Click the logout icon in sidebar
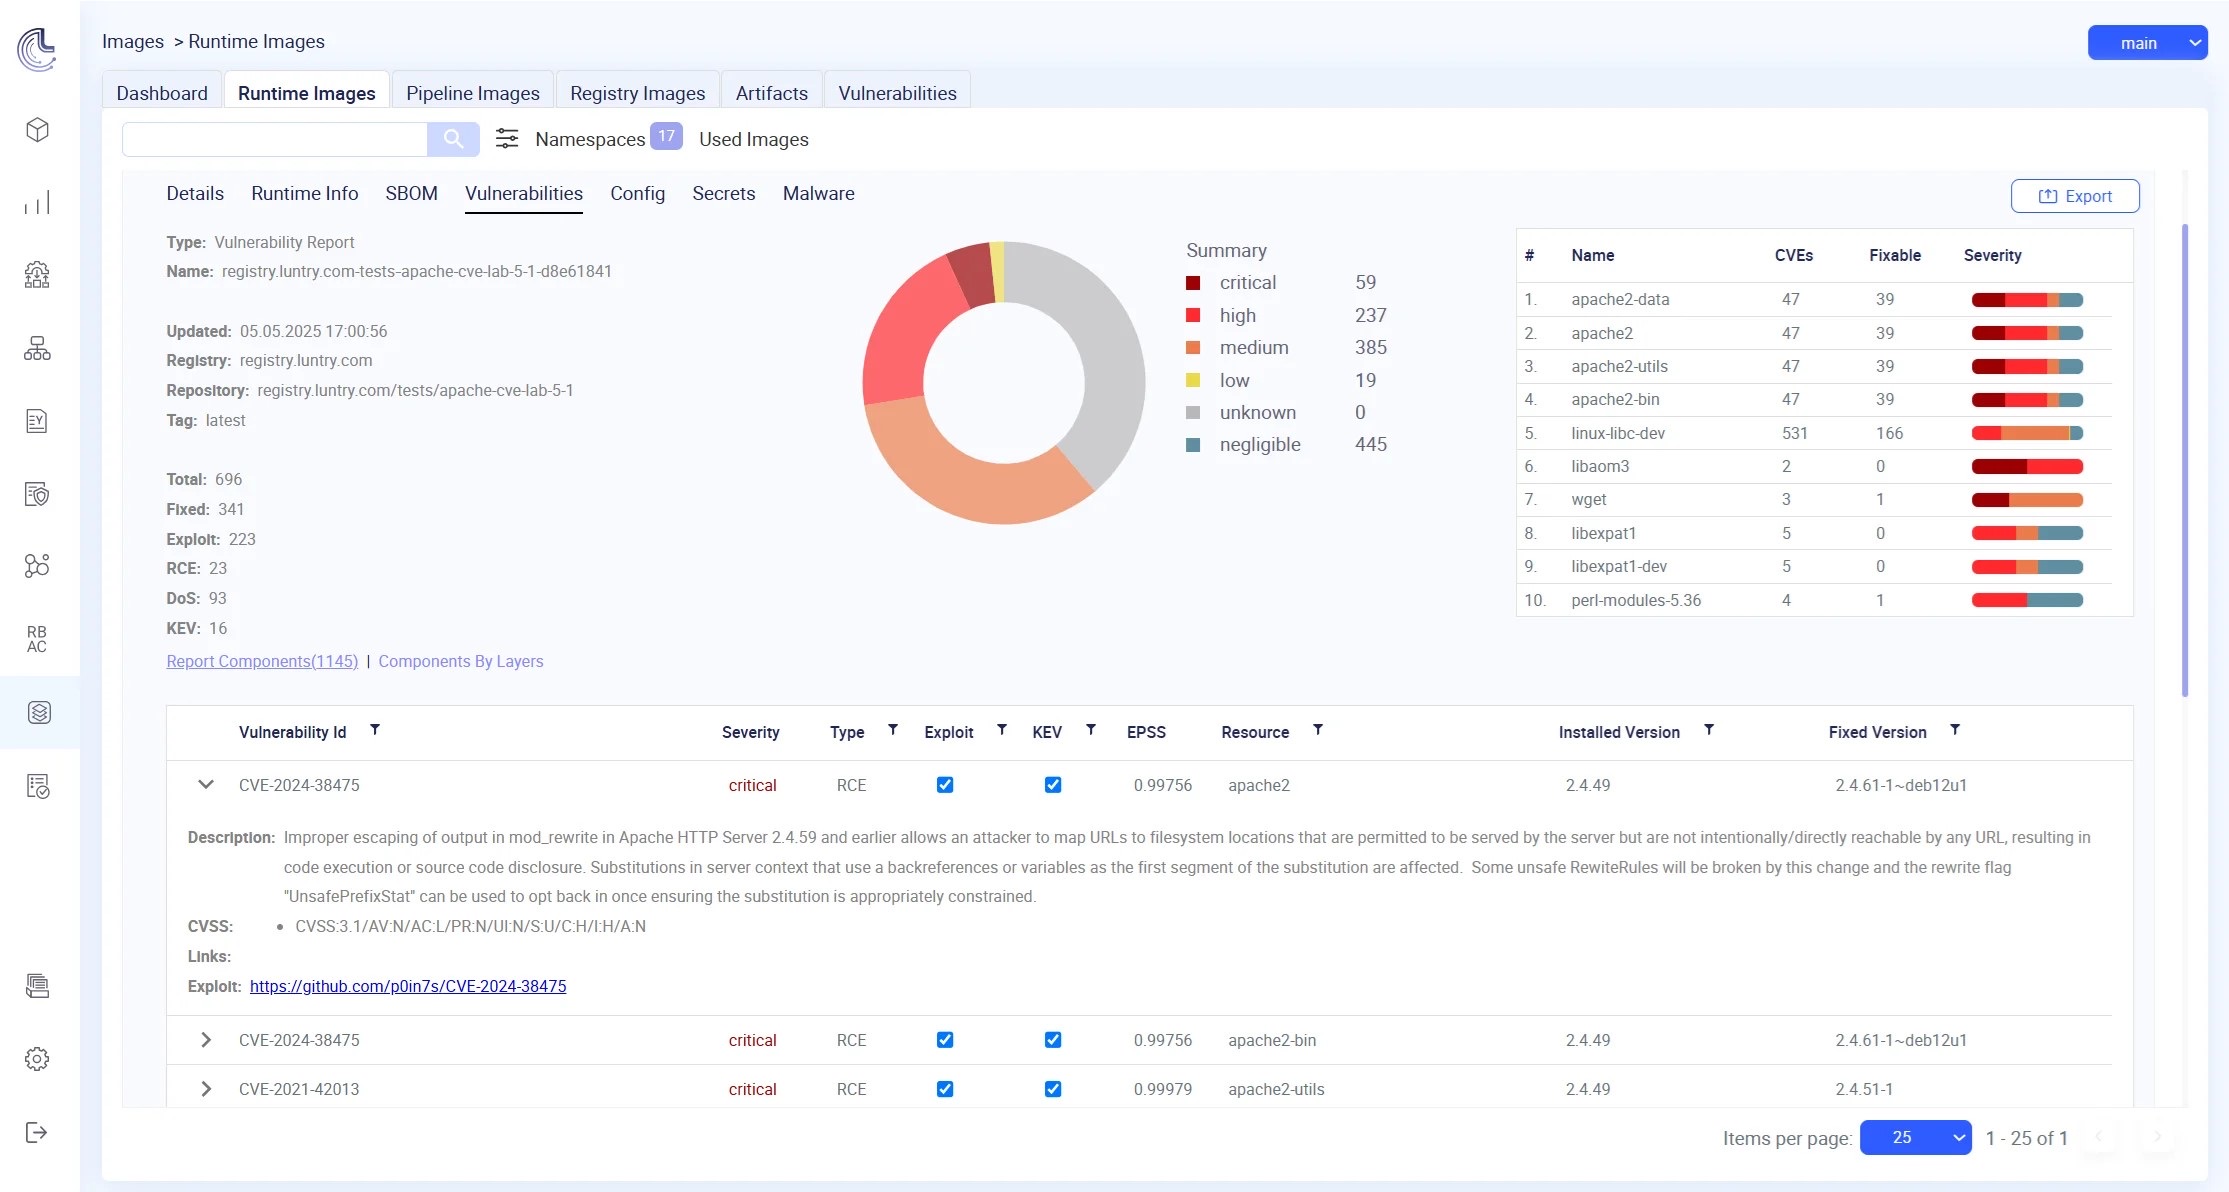The height and width of the screenshot is (1192, 2229). click(x=37, y=1132)
